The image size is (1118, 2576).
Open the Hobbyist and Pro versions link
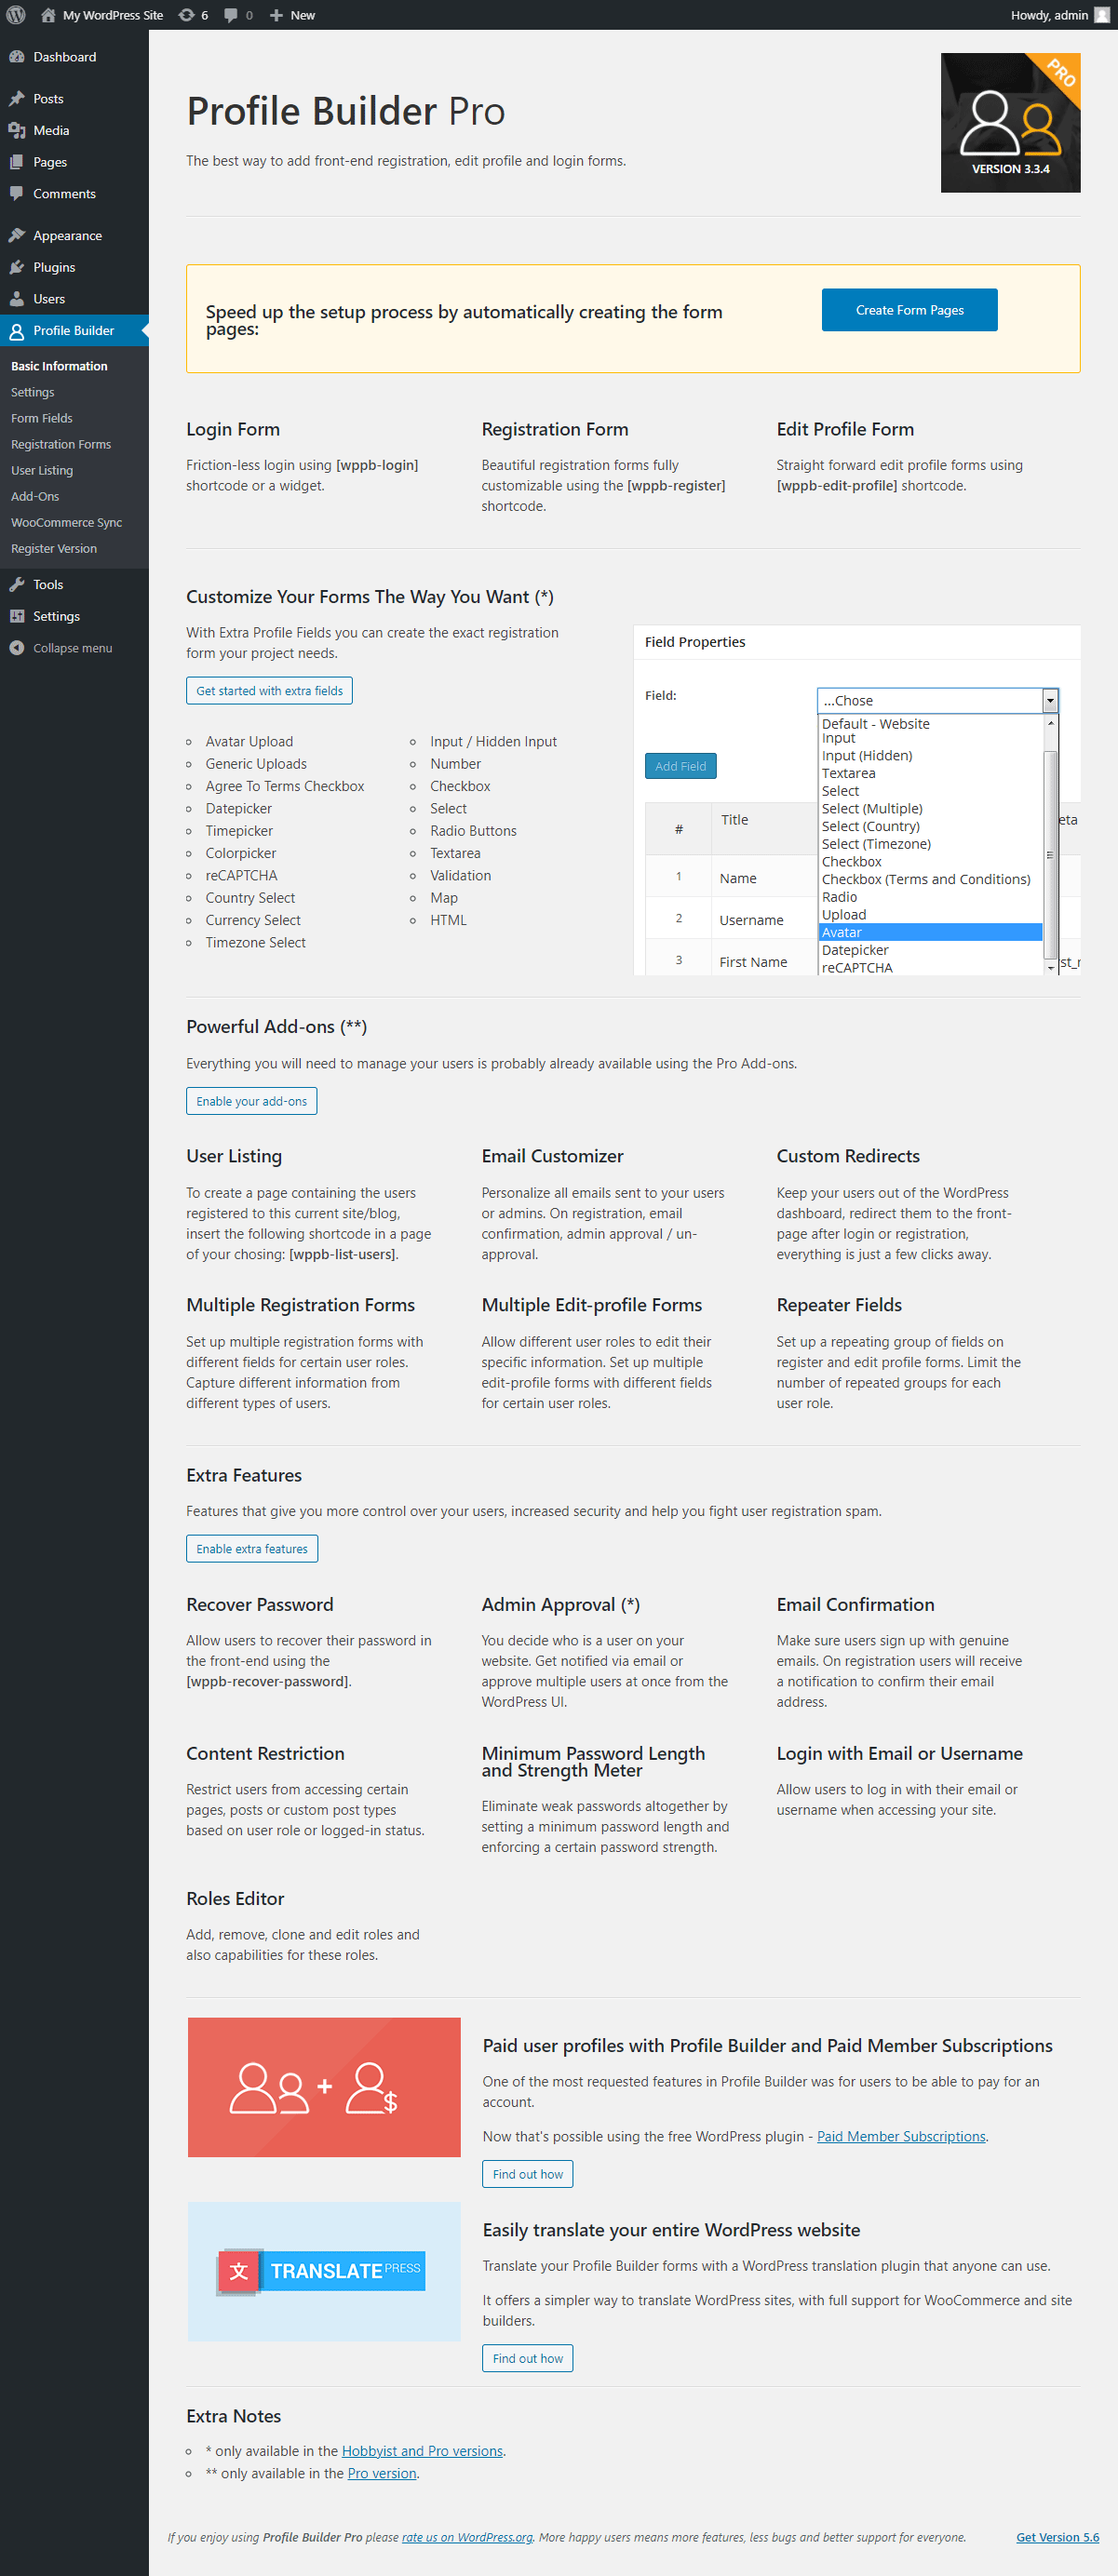[422, 2451]
